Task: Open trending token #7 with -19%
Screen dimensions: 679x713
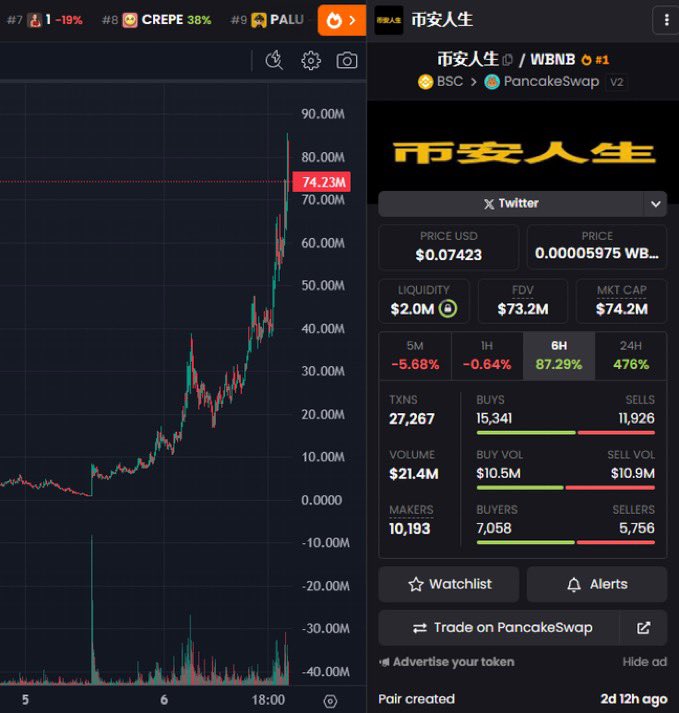Action: [x=45, y=20]
